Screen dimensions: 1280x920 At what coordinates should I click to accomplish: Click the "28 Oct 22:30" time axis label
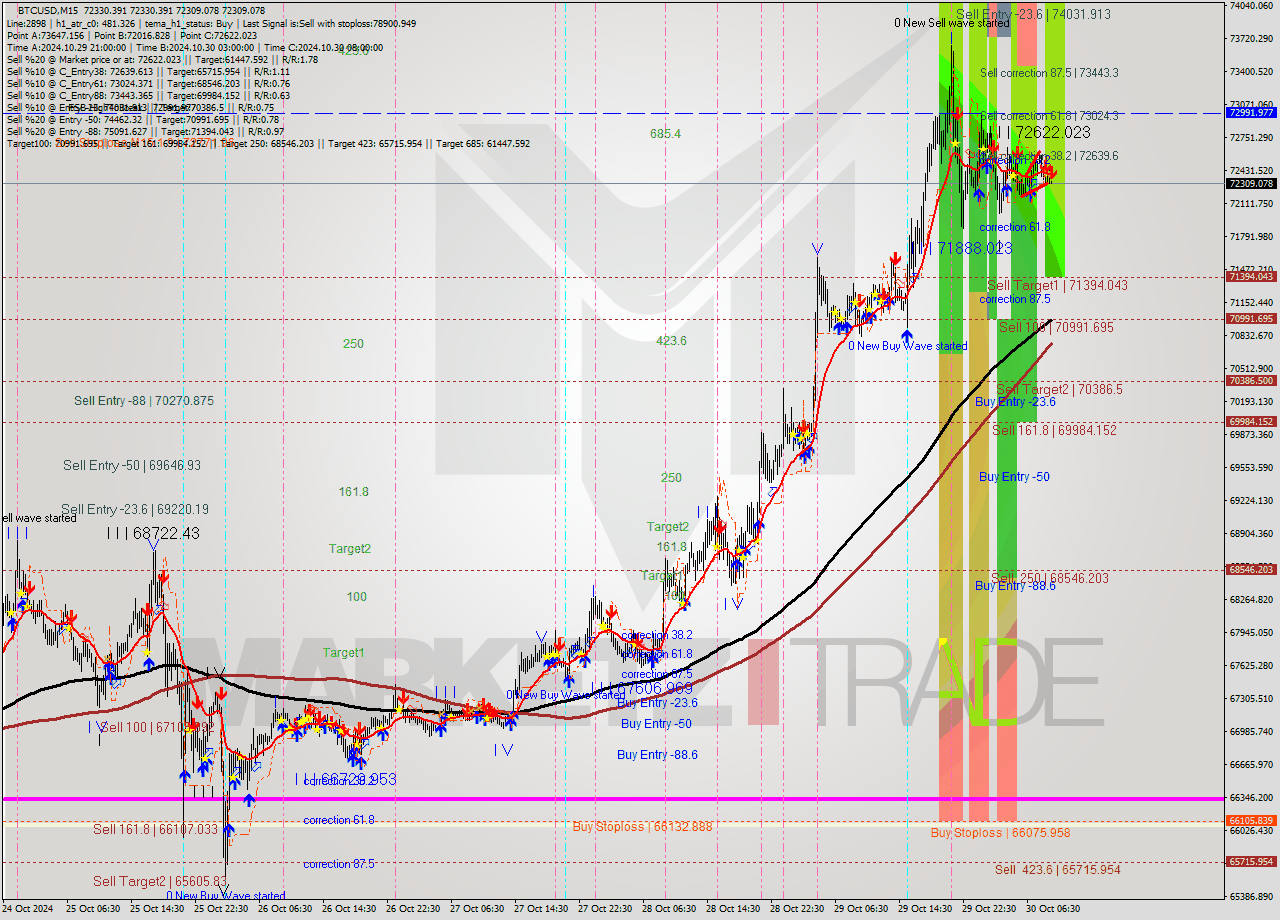click(799, 909)
